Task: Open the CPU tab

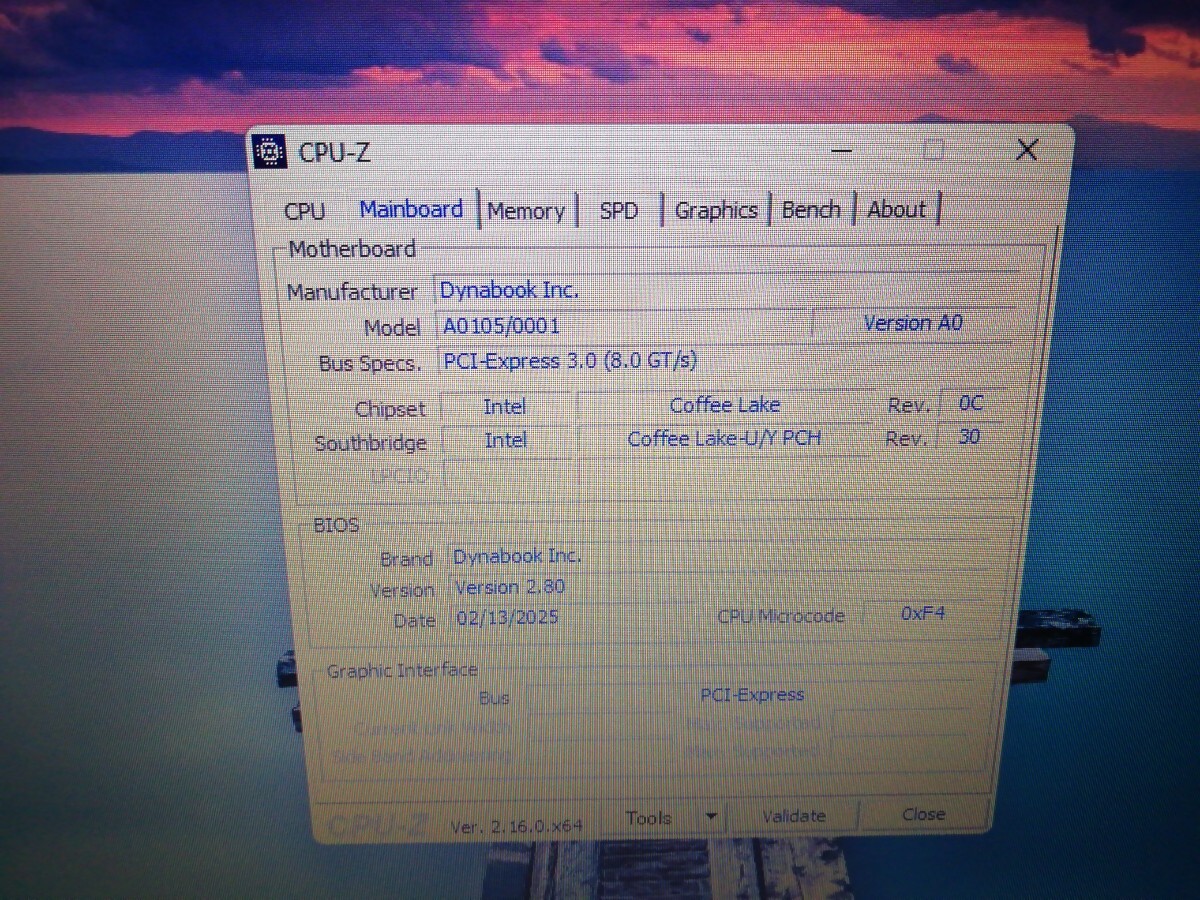Action: pyautogui.click(x=304, y=211)
